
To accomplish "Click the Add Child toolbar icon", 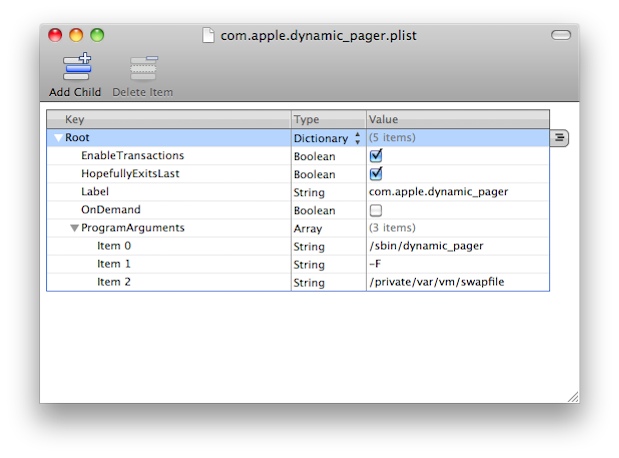I will pyautogui.click(x=77, y=67).
